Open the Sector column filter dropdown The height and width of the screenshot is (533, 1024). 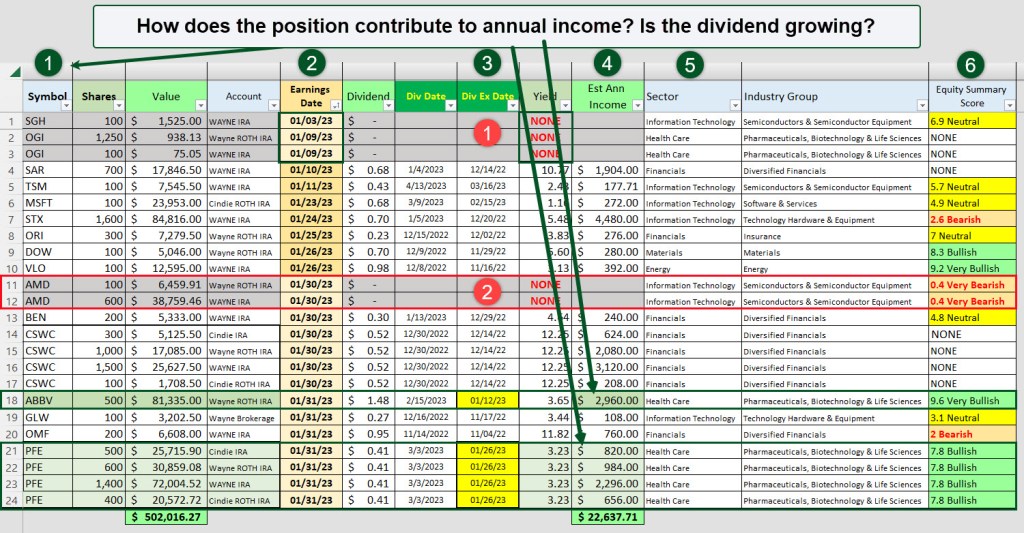[734, 104]
